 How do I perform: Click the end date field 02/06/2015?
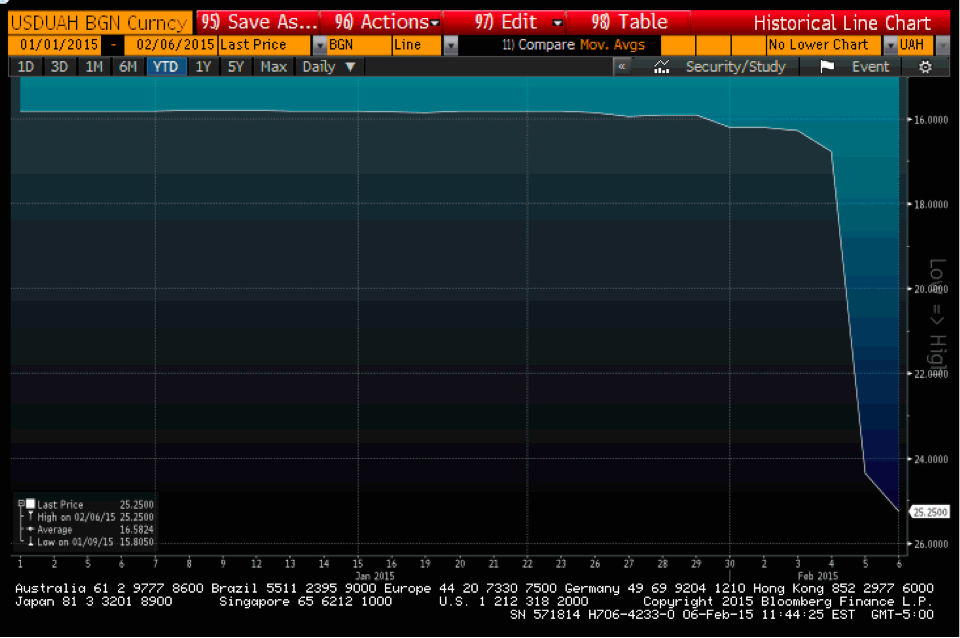click(x=171, y=45)
